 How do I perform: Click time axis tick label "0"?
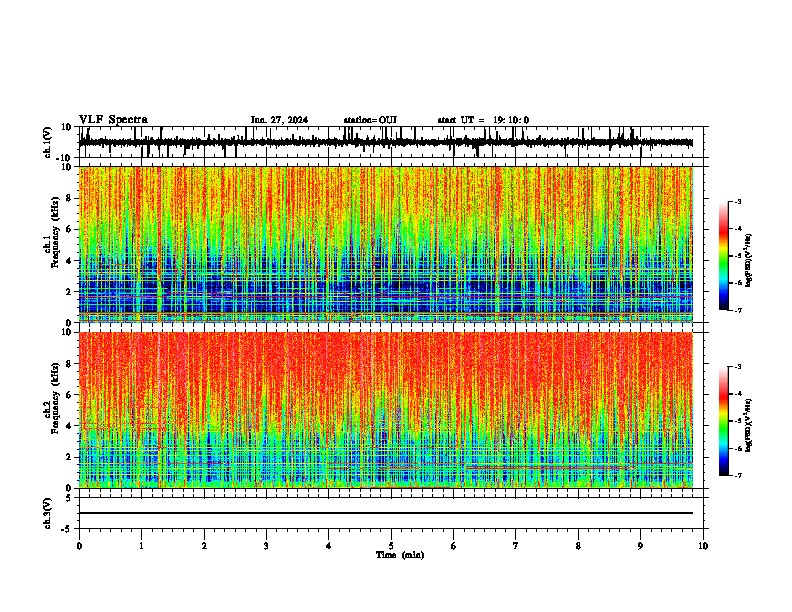79,546
